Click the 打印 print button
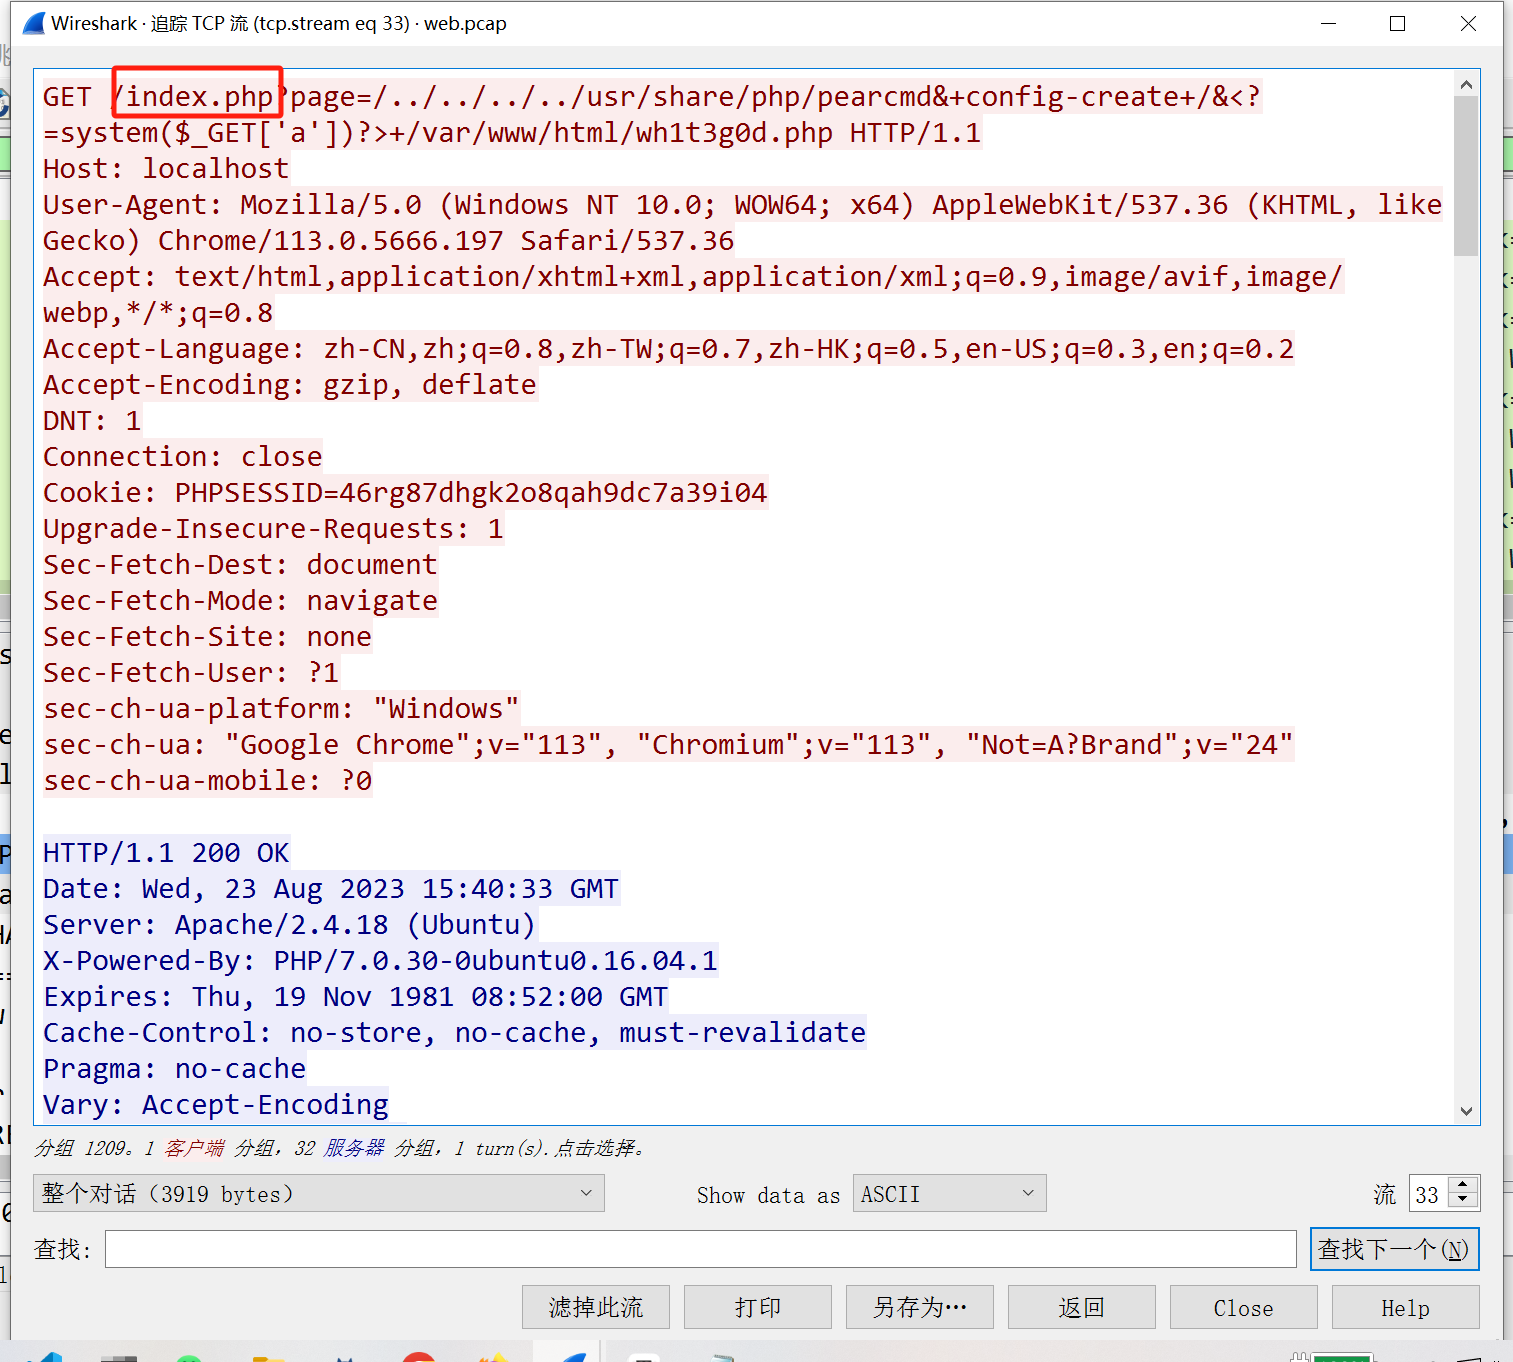The height and width of the screenshot is (1362, 1513). 758,1307
